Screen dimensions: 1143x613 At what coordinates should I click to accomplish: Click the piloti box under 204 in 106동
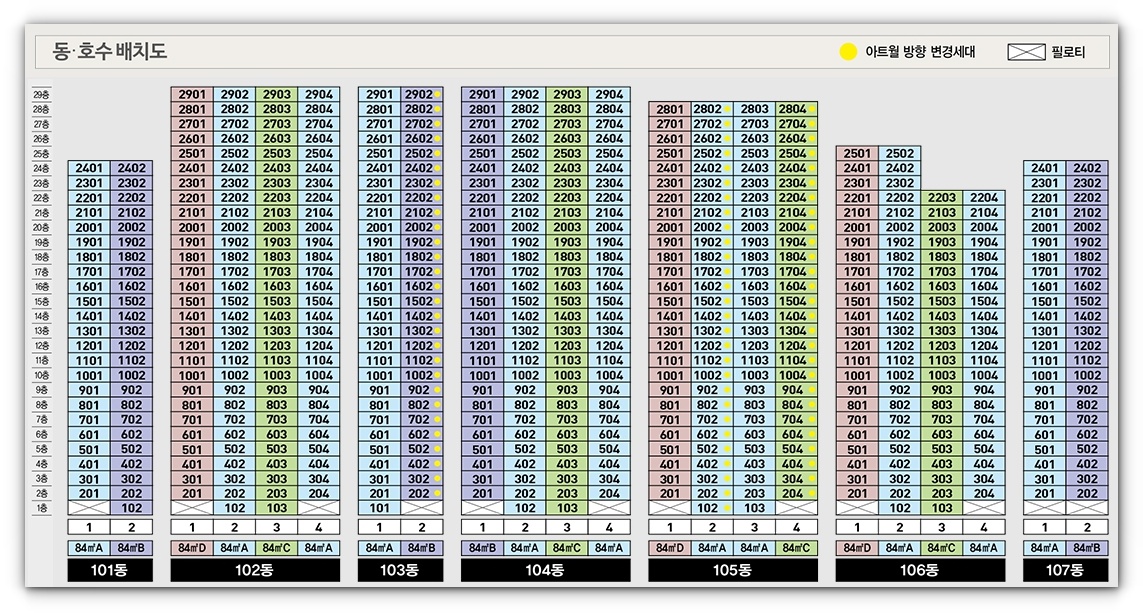(984, 508)
